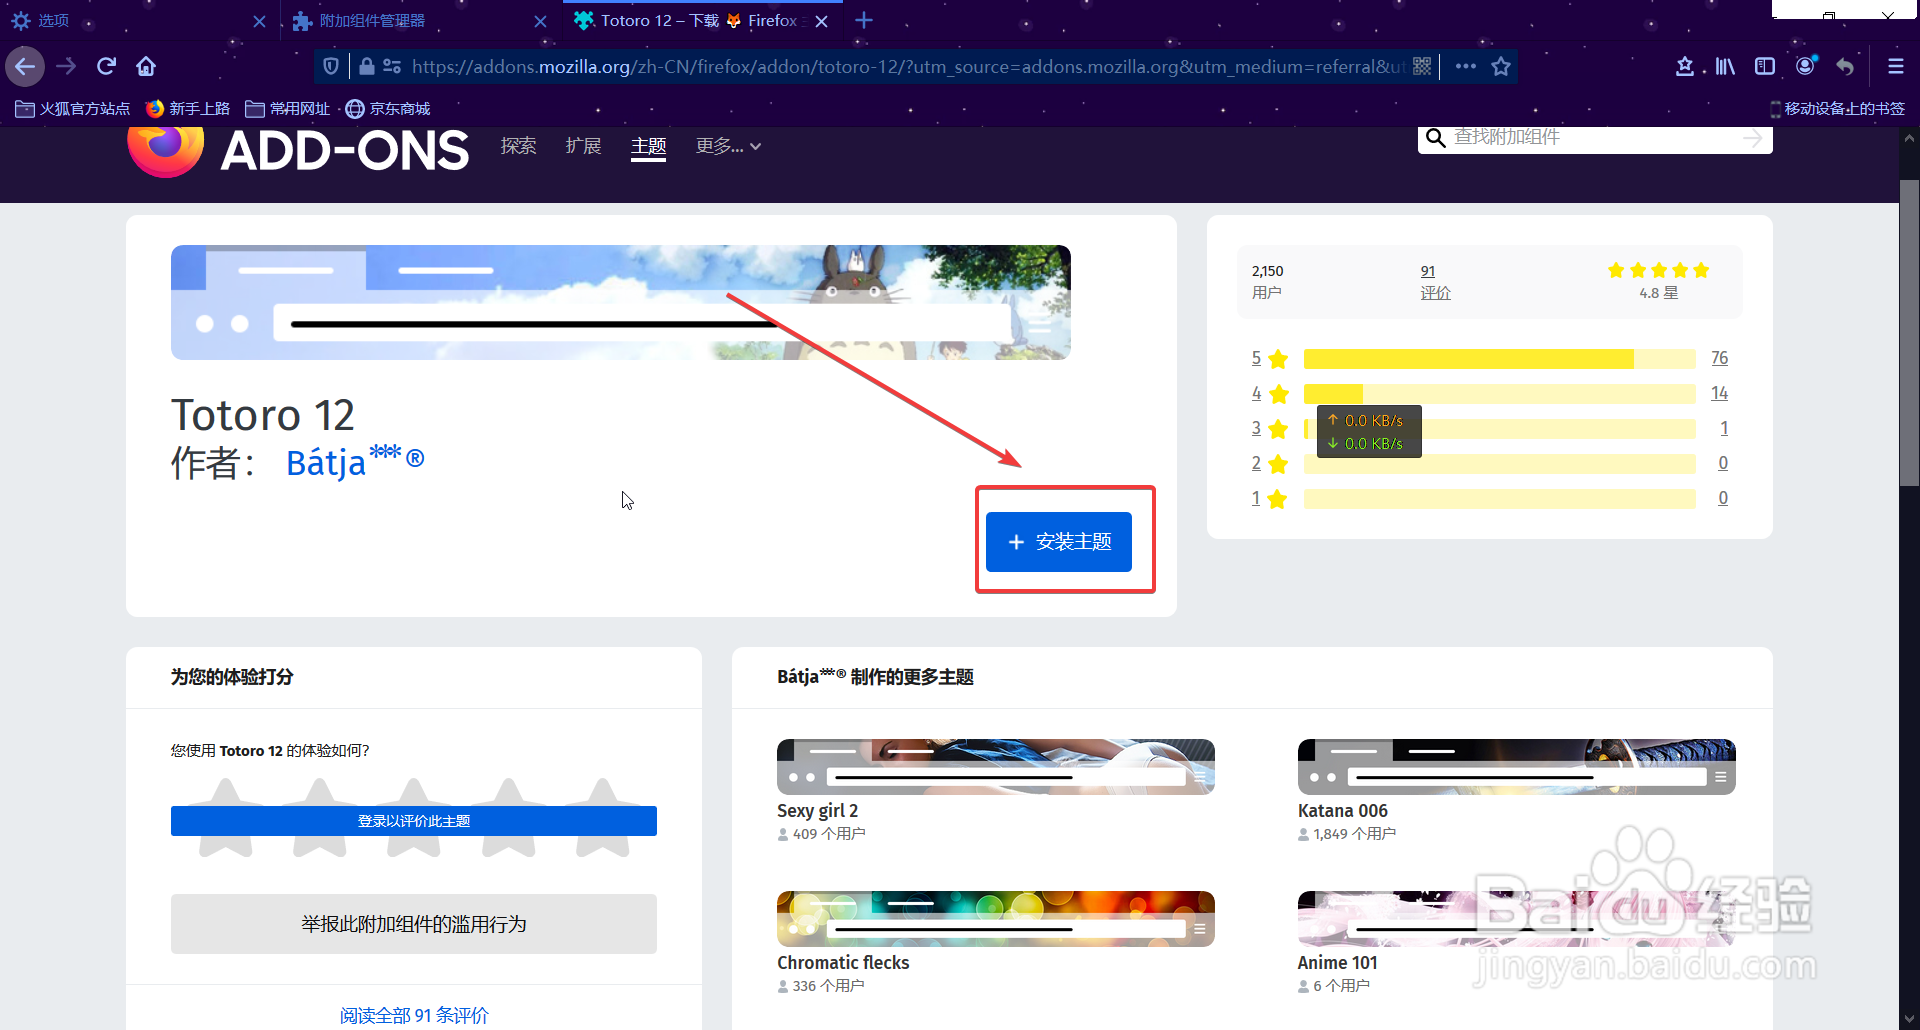The width and height of the screenshot is (1920, 1030).
Task: Click the address bar URL
Action: coord(908,67)
